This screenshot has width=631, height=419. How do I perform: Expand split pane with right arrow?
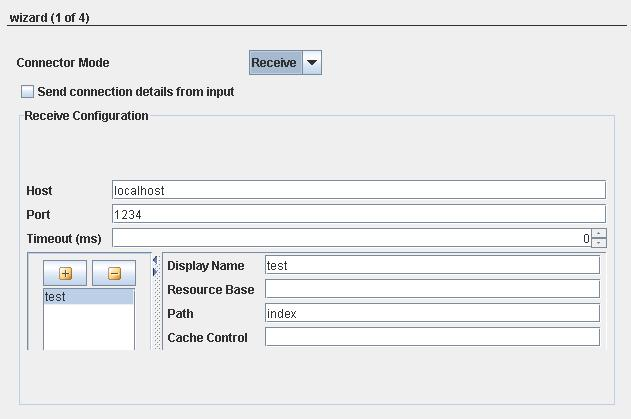point(155,272)
